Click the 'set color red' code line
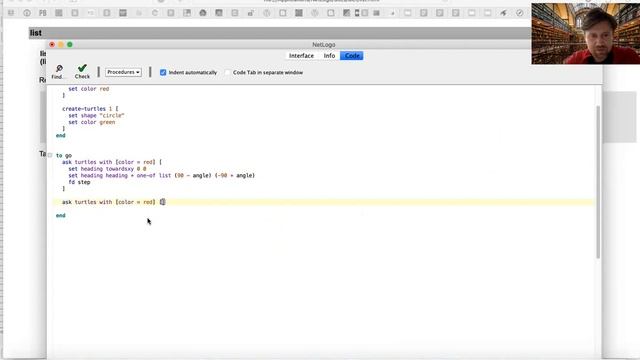 (x=89, y=89)
